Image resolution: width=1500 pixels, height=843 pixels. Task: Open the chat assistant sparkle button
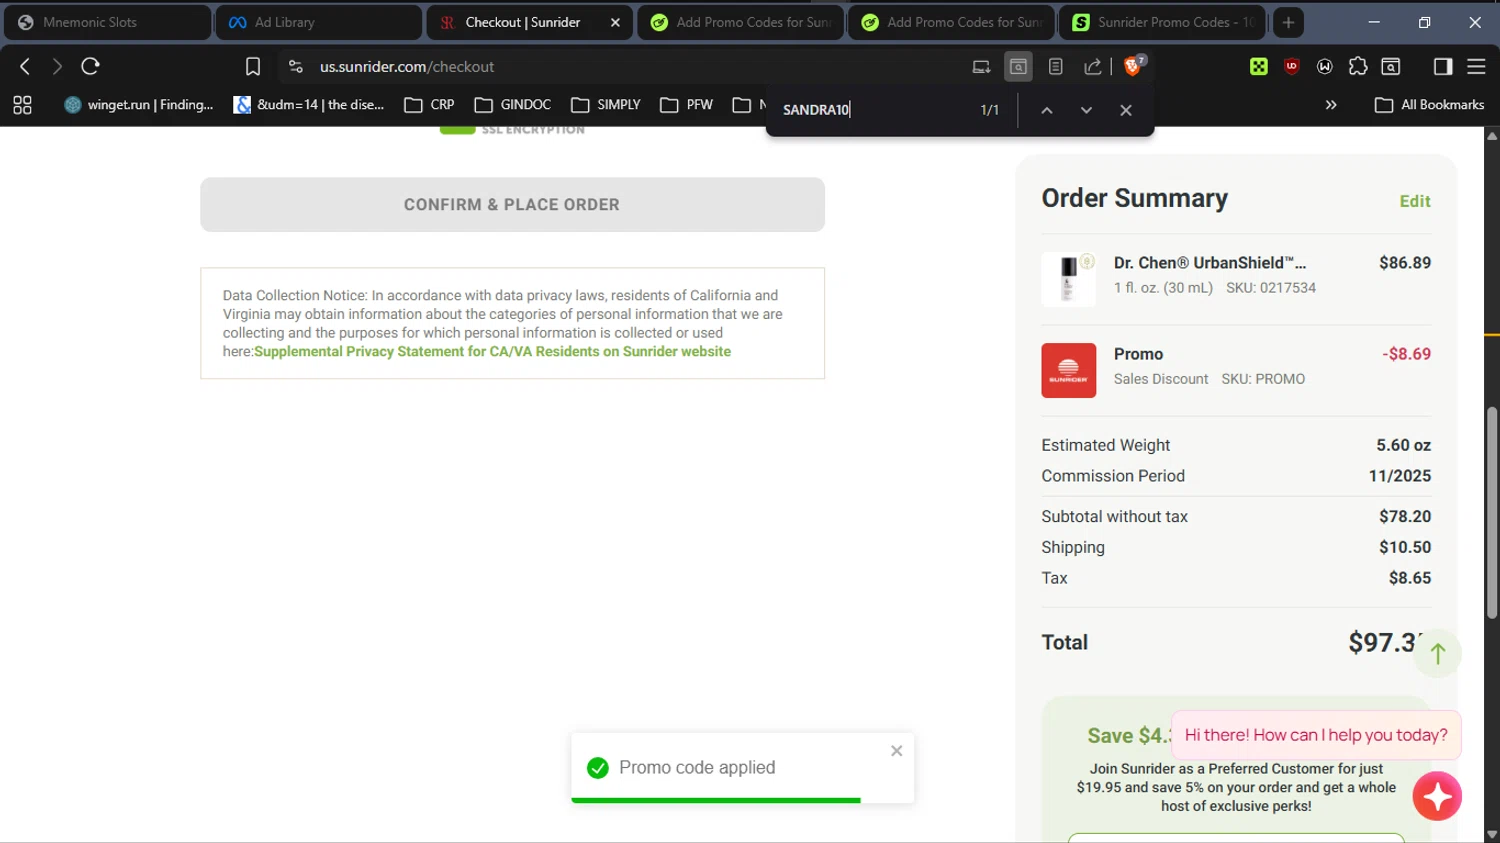[x=1437, y=796]
